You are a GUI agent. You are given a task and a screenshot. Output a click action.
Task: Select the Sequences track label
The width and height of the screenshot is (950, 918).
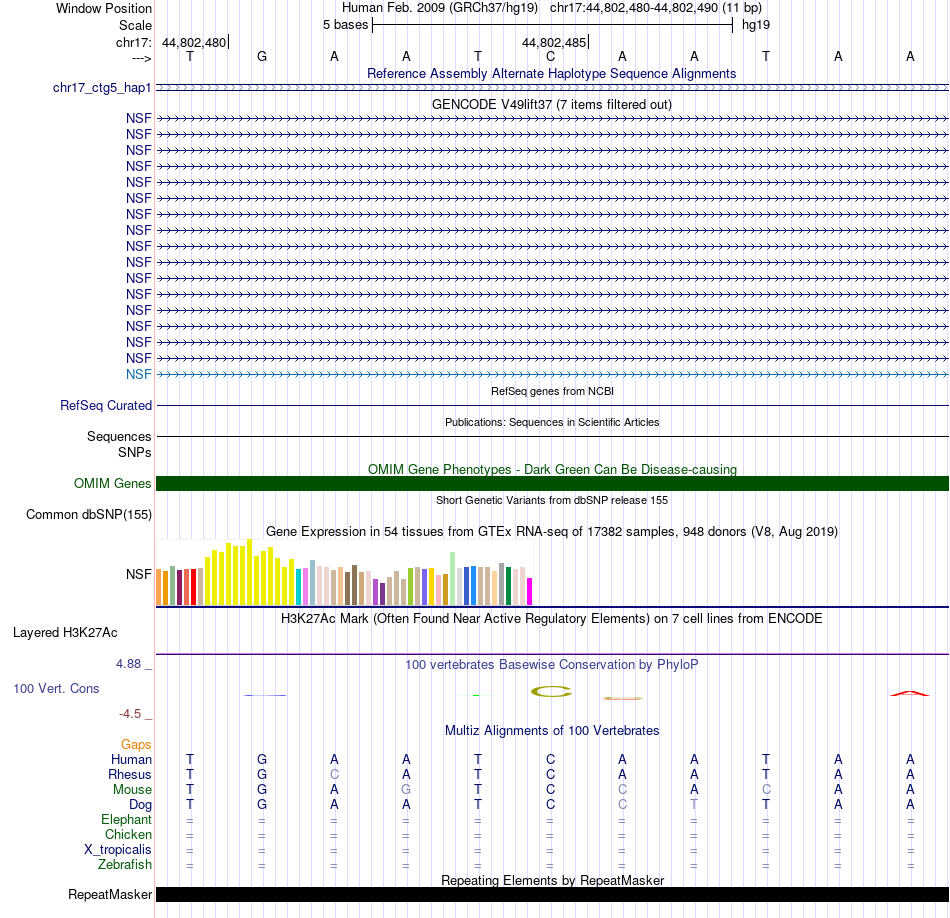point(119,436)
